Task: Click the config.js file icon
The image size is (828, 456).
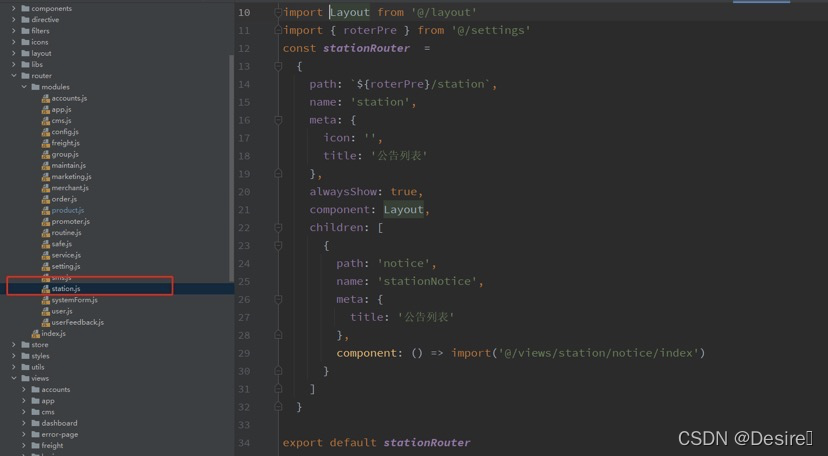Action: 46,132
